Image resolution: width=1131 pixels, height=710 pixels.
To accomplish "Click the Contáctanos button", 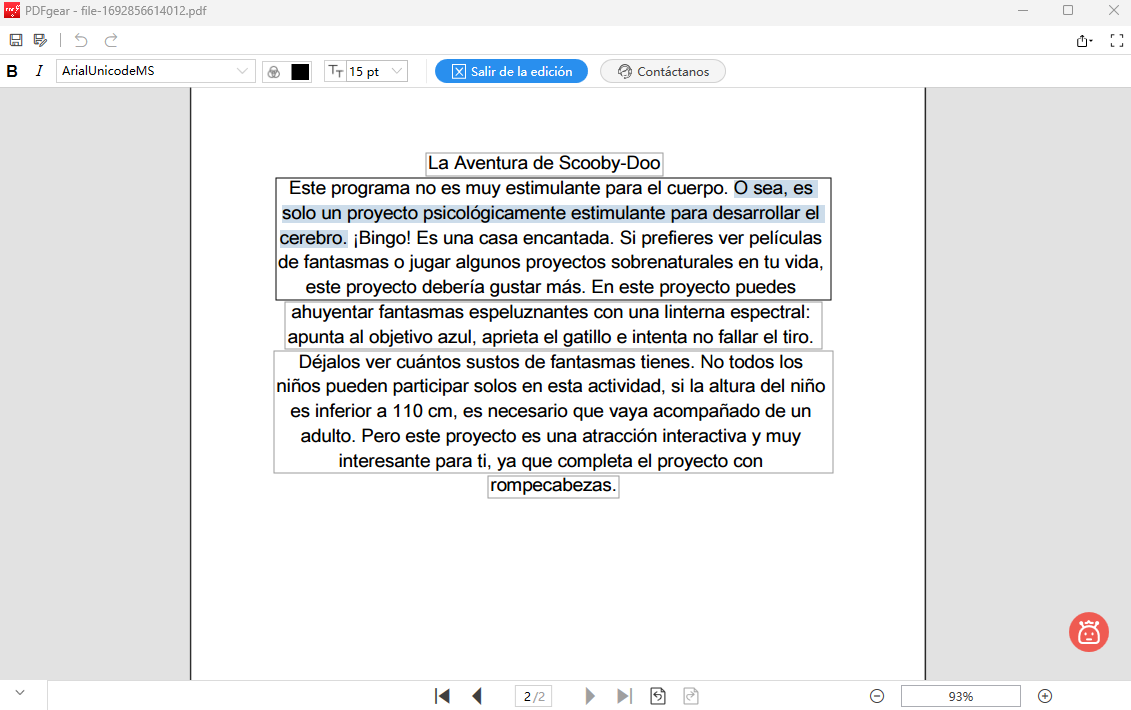I will pos(662,71).
